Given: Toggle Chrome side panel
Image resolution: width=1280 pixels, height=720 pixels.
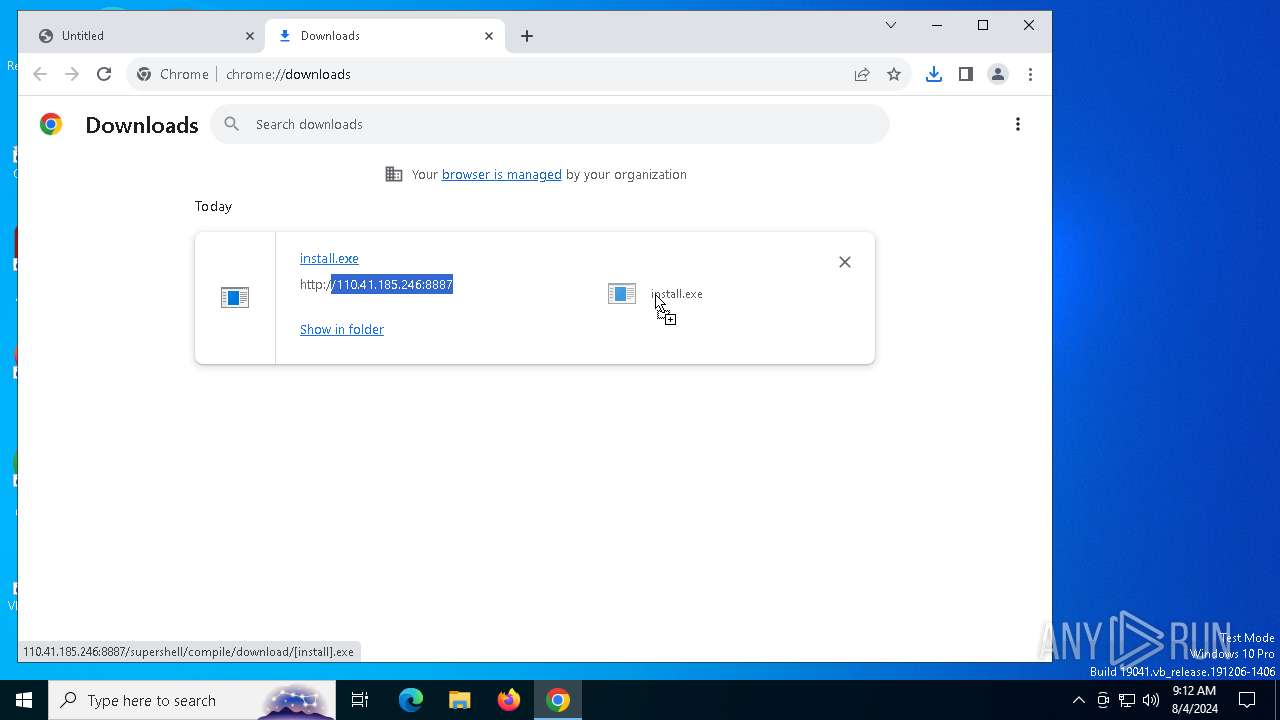Looking at the screenshot, I should coord(966,74).
